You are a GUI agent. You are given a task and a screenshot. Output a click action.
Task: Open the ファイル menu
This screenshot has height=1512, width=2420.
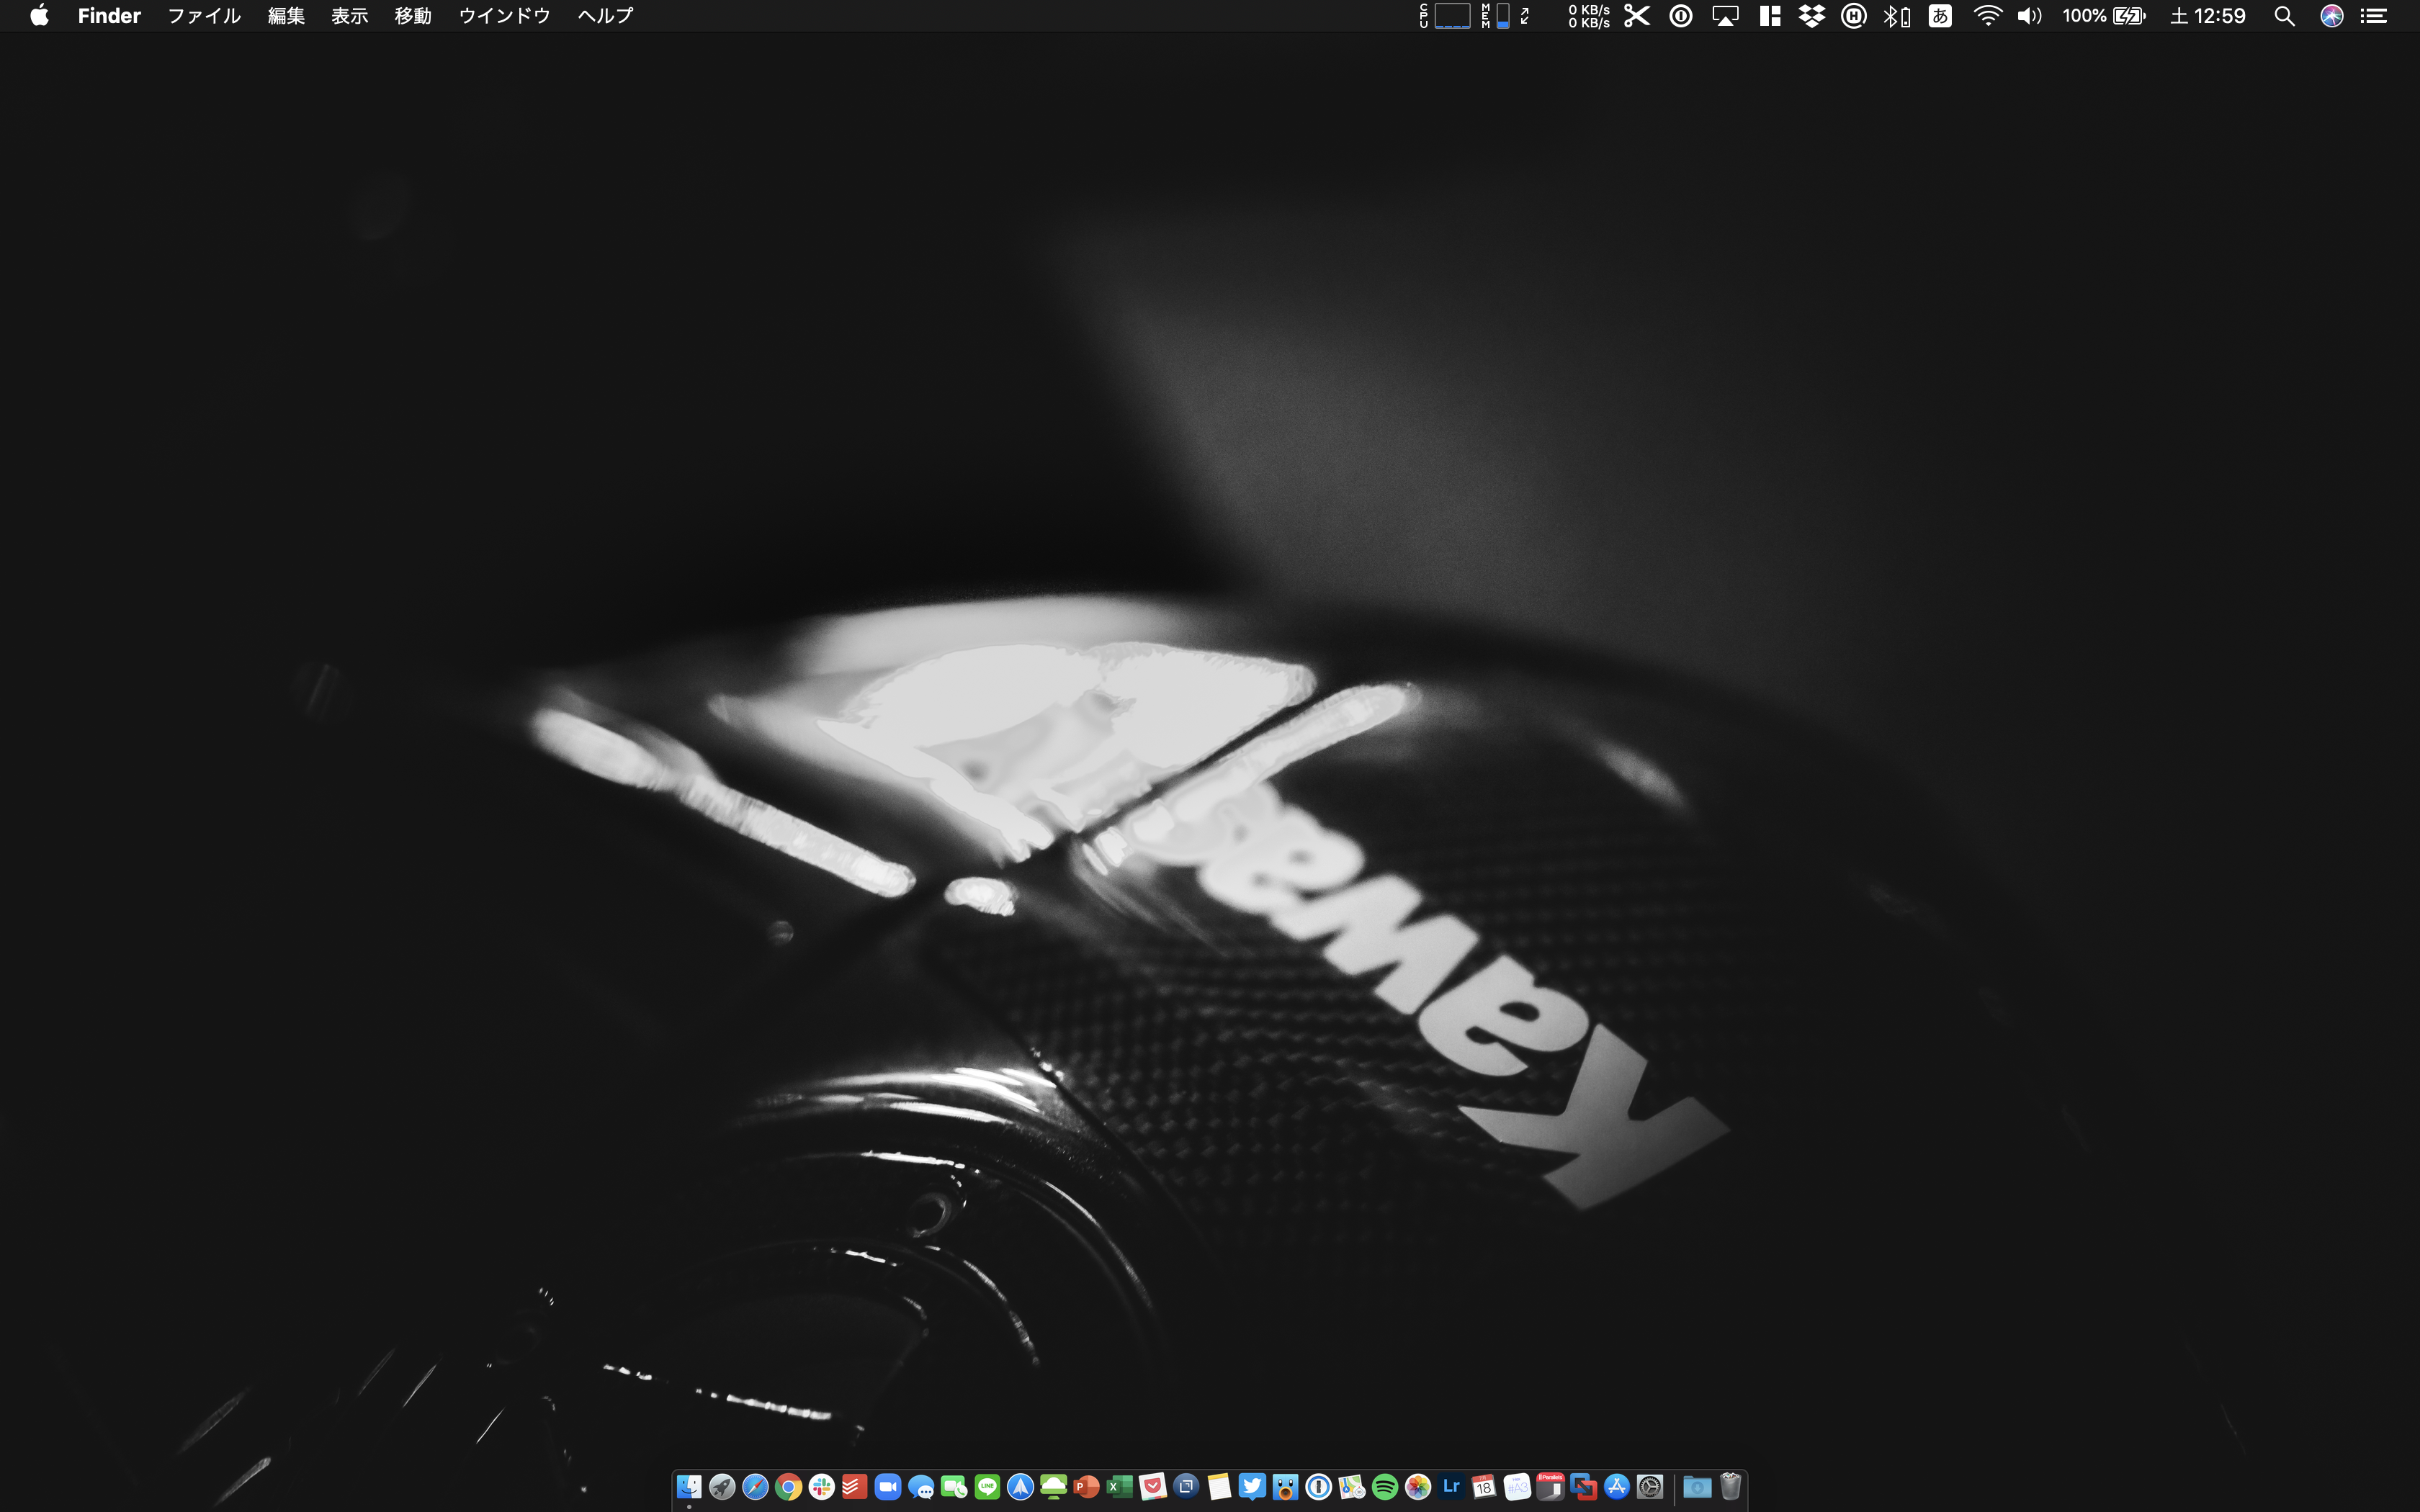(x=204, y=16)
